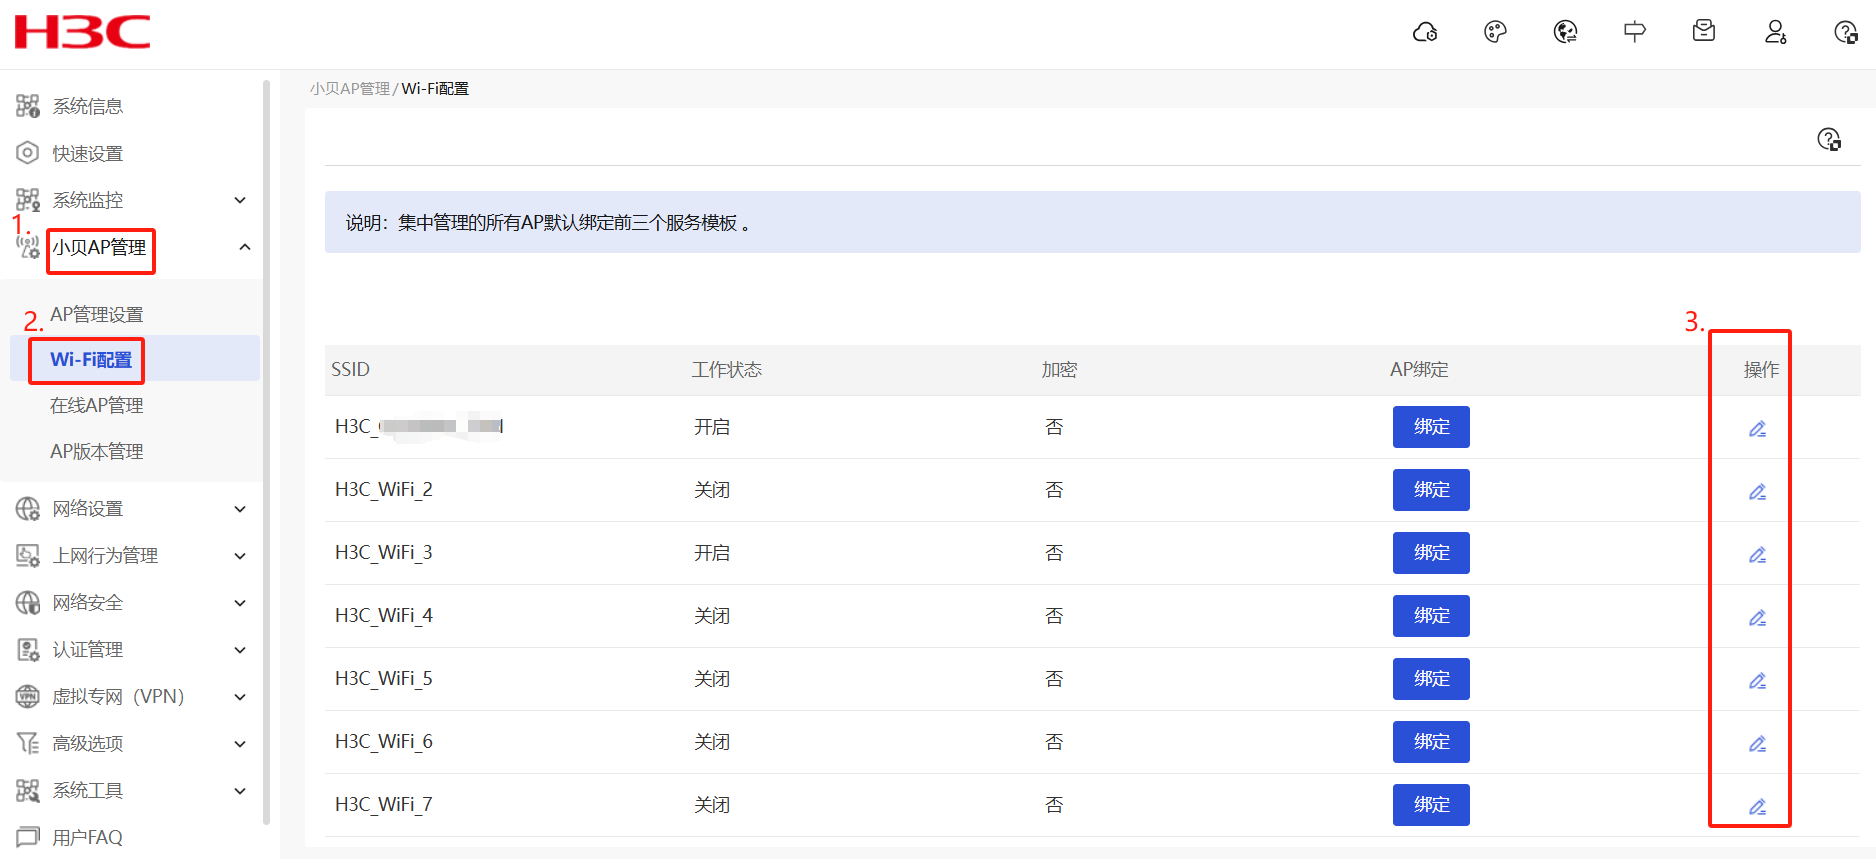
Task: Click the AP绑定 column header
Action: click(1419, 370)
